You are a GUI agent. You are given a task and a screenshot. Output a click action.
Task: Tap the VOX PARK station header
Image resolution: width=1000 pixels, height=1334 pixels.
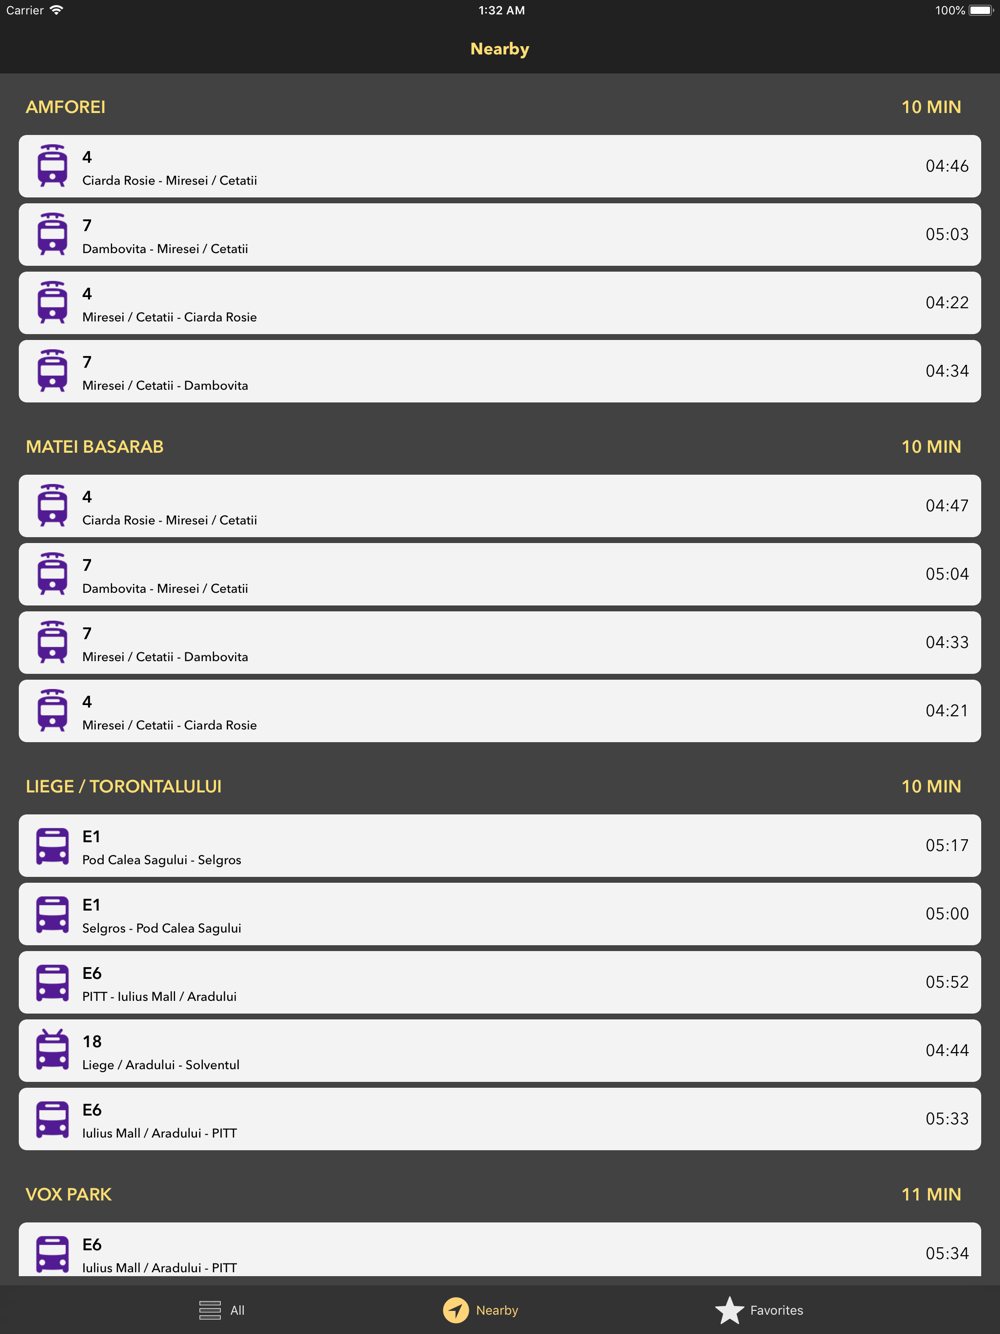pyautogui.click(x=69, y=1195)
